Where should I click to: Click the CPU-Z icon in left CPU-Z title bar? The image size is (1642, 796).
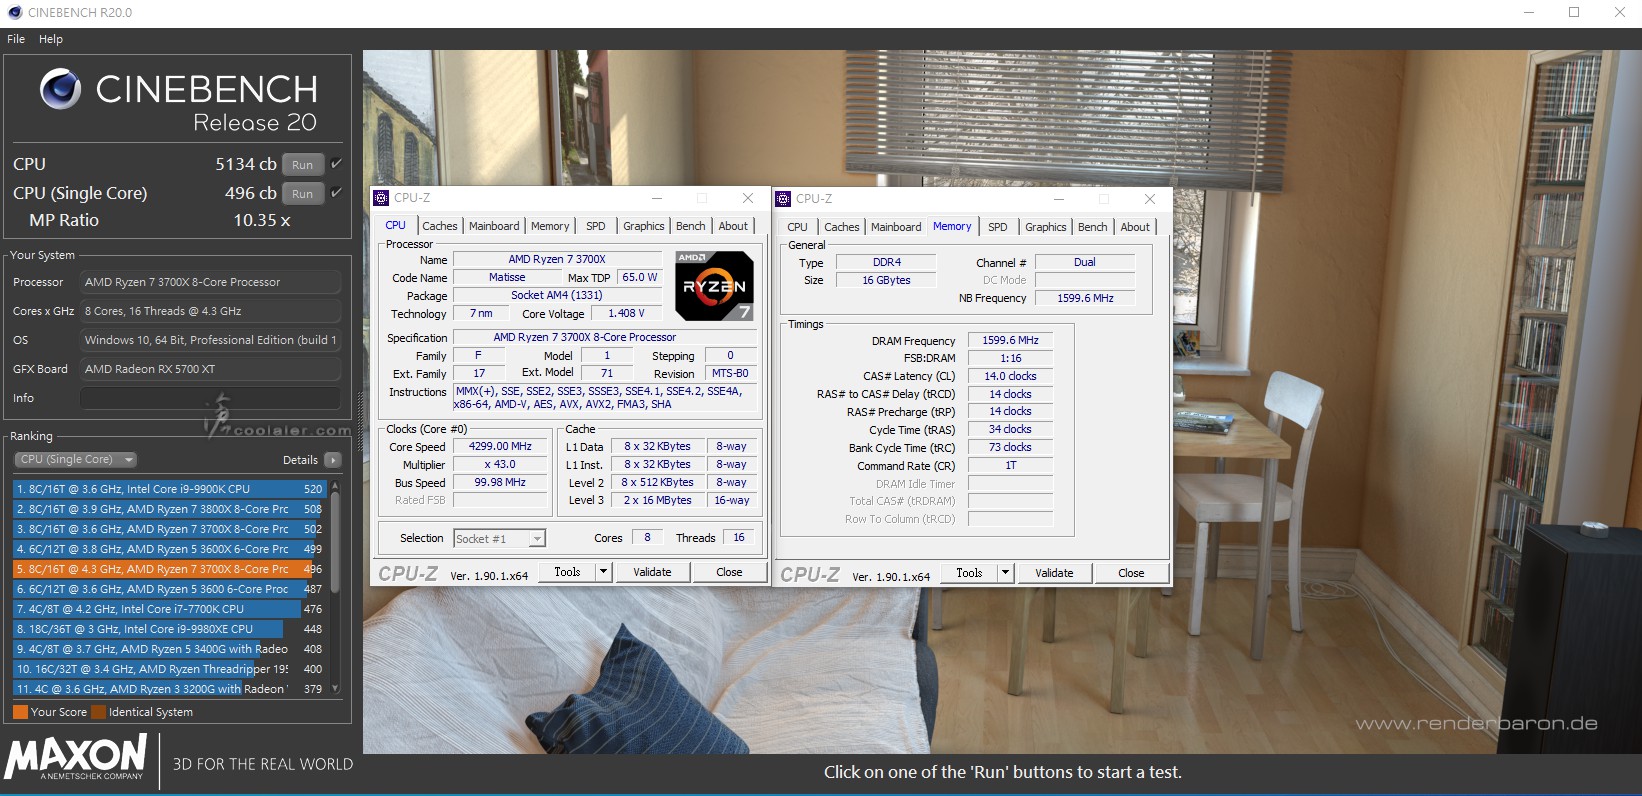pos(381,198)
